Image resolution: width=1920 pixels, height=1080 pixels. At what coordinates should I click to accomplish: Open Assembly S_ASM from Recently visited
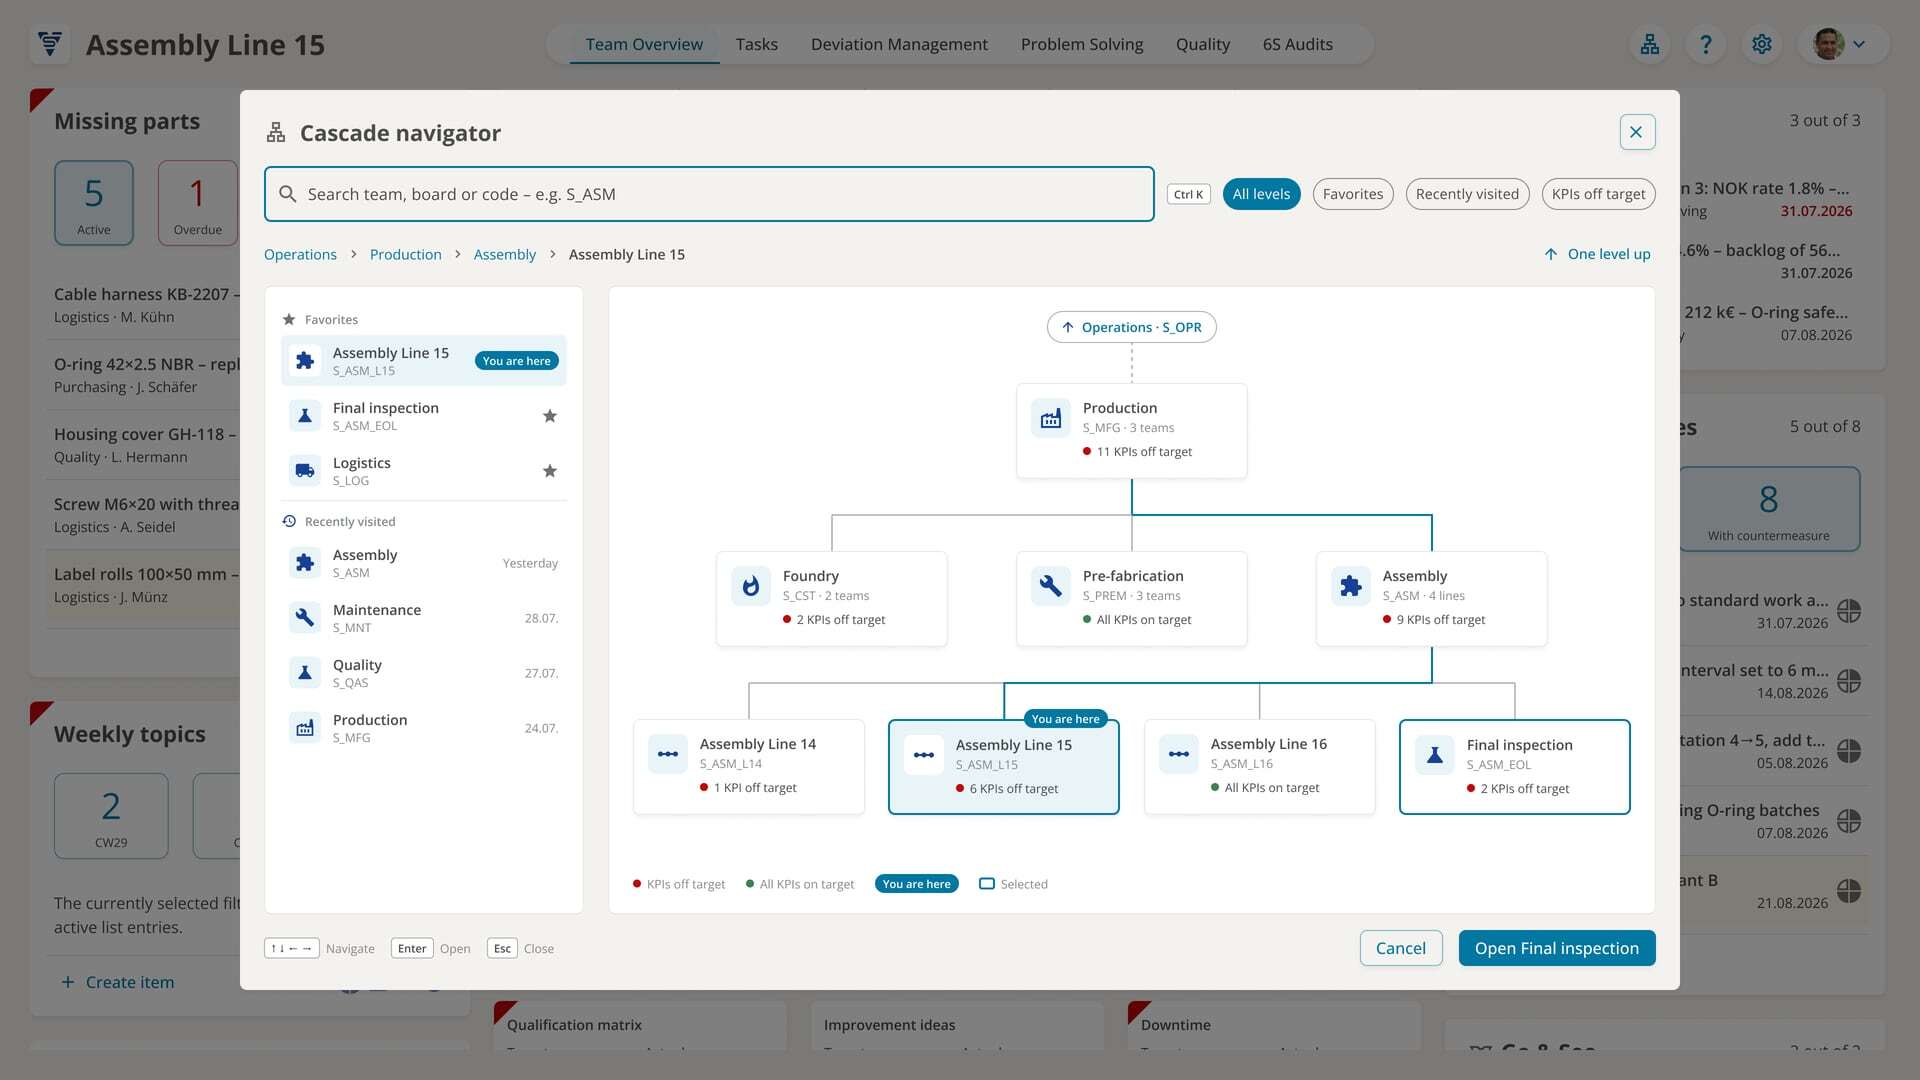point(423,563)
